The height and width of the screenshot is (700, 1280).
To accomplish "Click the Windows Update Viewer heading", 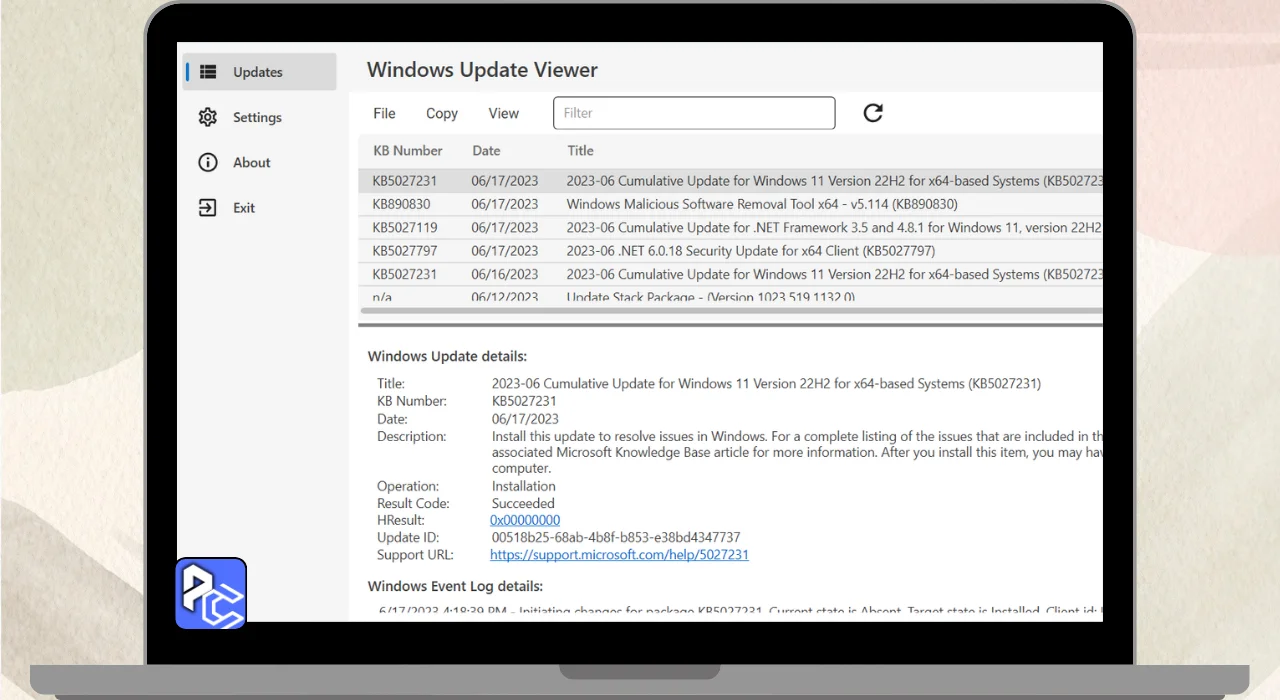I will point(482,70).
